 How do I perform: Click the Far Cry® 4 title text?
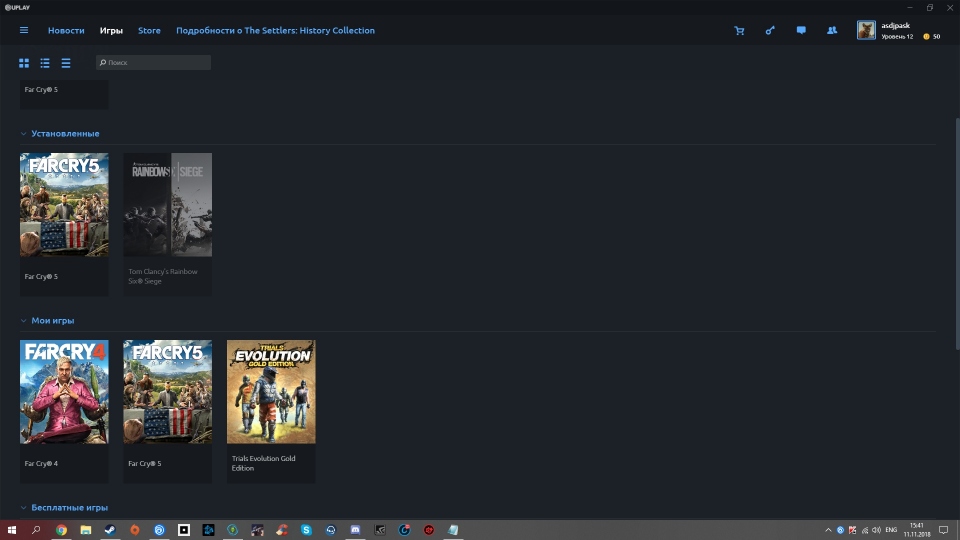(x=41, y=463)
